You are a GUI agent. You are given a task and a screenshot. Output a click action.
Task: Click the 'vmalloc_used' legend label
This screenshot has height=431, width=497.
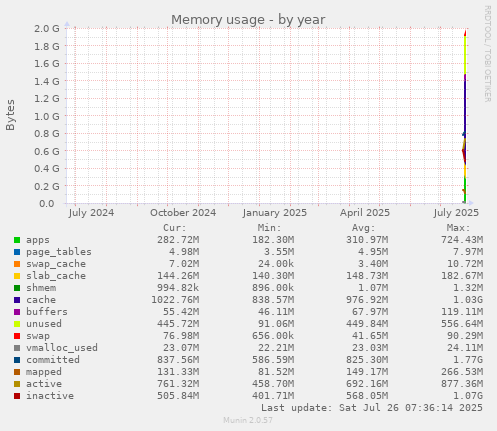tap(62, 348)
